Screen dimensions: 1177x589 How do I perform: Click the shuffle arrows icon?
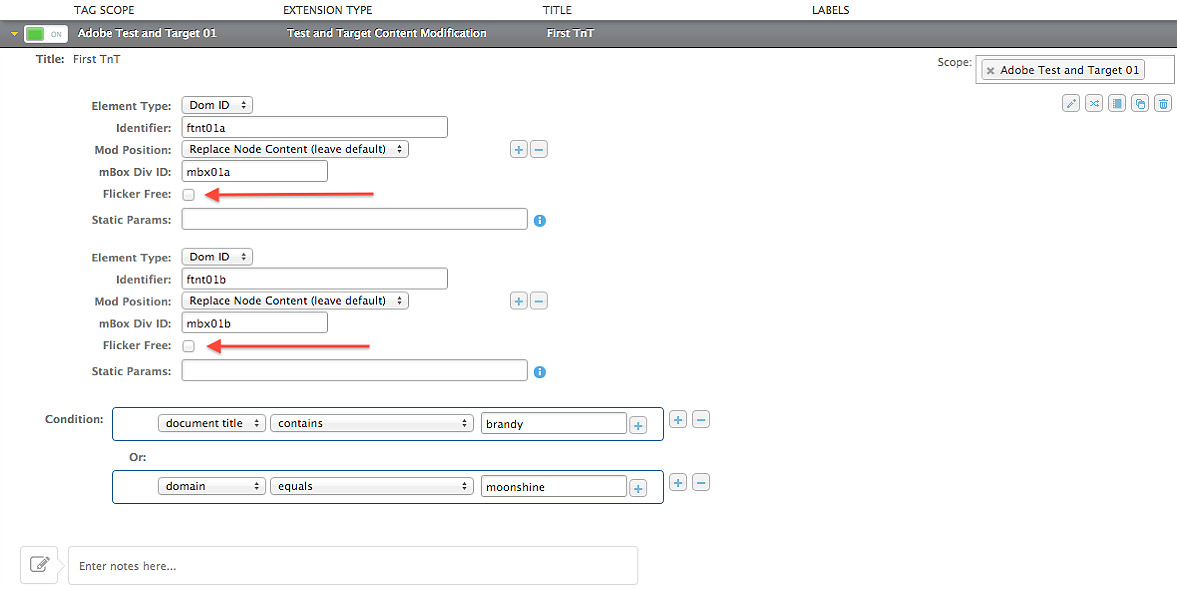1094,104
